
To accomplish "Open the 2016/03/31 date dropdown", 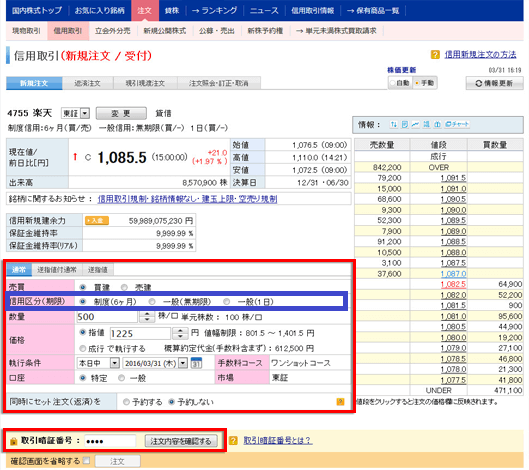I will [155, 363].
